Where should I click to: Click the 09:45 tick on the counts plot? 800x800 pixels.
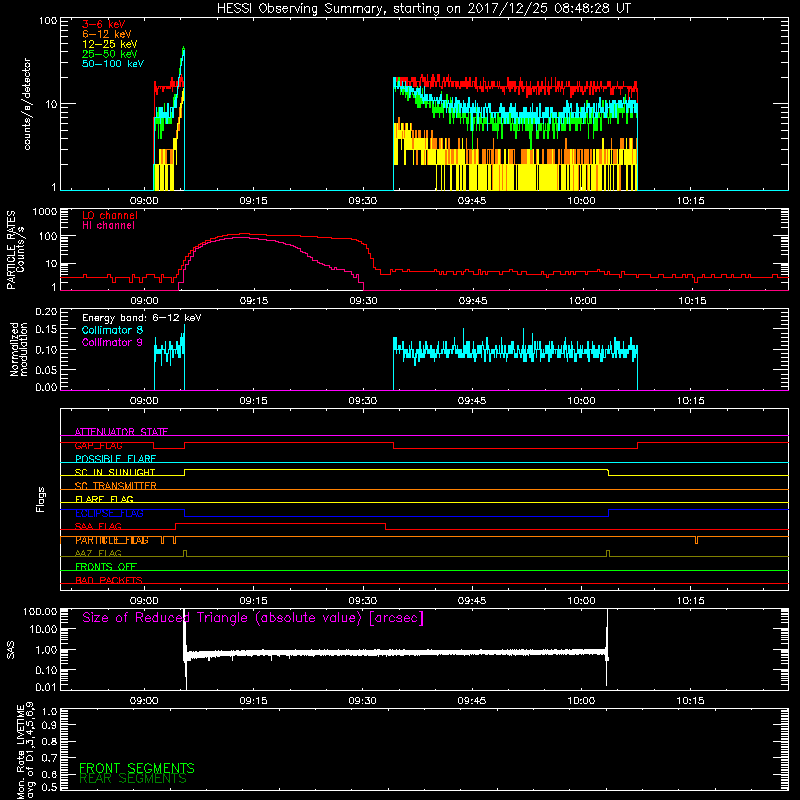[472, 201]
